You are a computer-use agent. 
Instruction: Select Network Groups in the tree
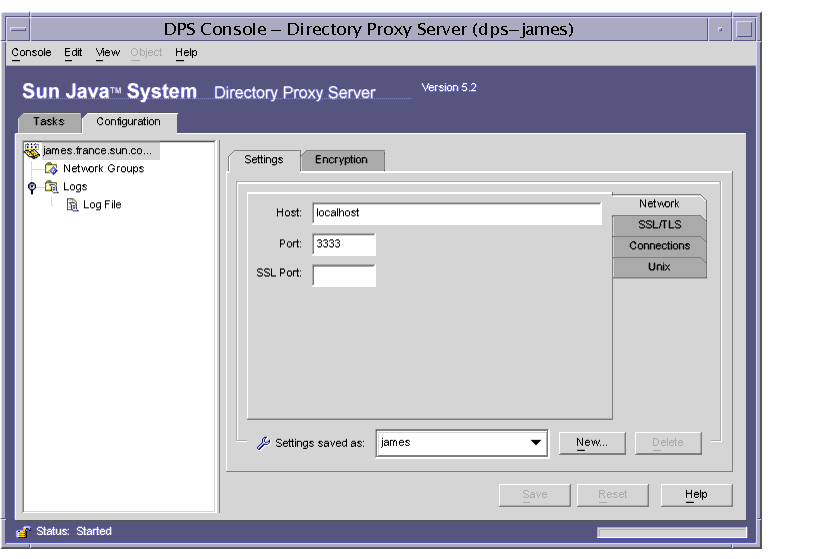104,168
